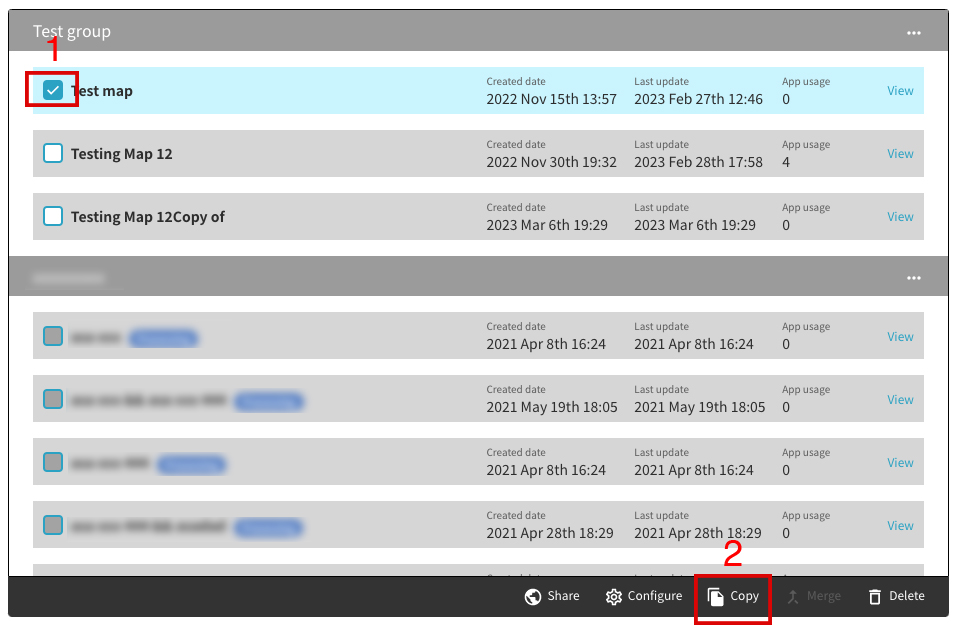955x625 pixels.
Task: Click the Delete trash can icon
Action: point(875,597)
